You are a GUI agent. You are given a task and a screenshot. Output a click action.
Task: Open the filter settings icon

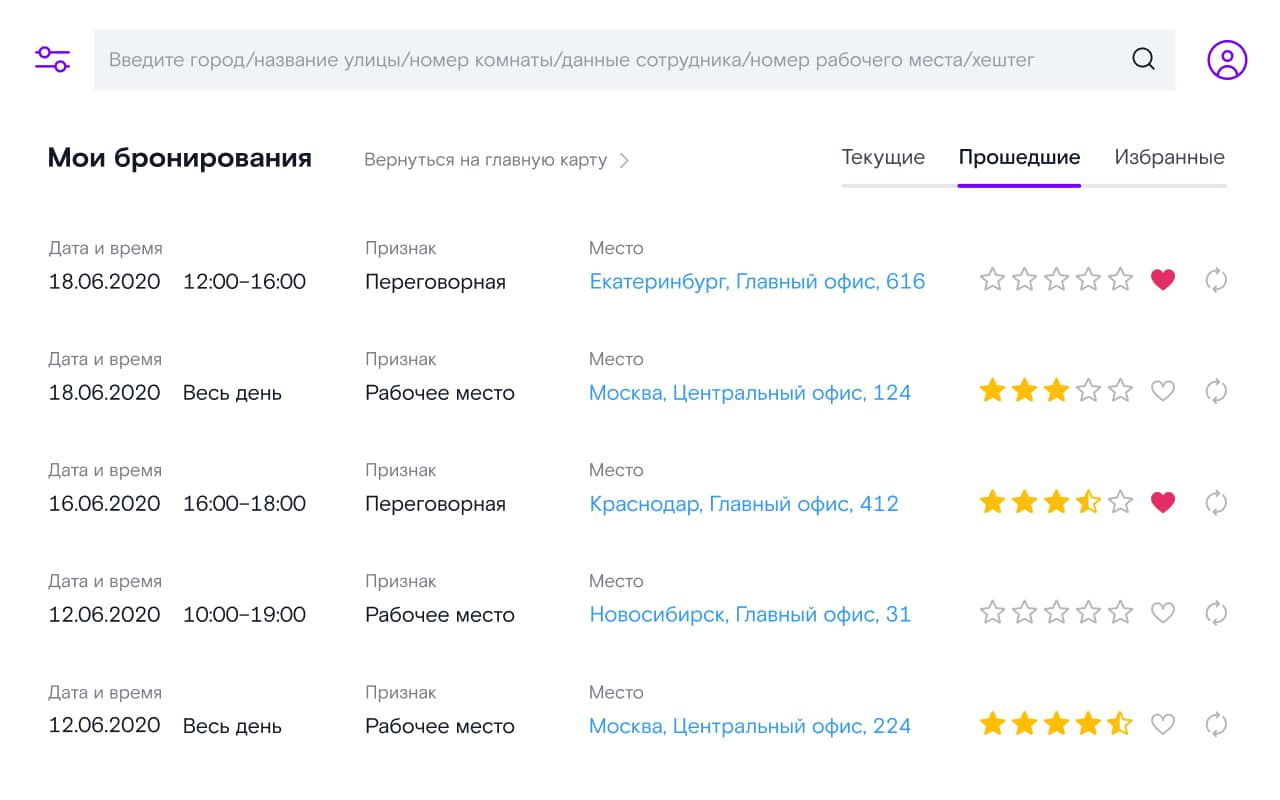coord(52,59)
